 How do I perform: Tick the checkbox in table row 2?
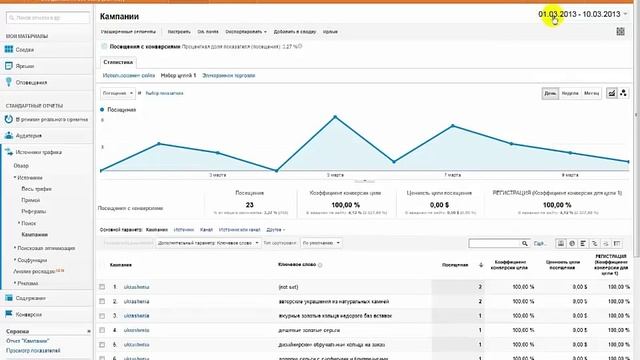coord(102,301)
